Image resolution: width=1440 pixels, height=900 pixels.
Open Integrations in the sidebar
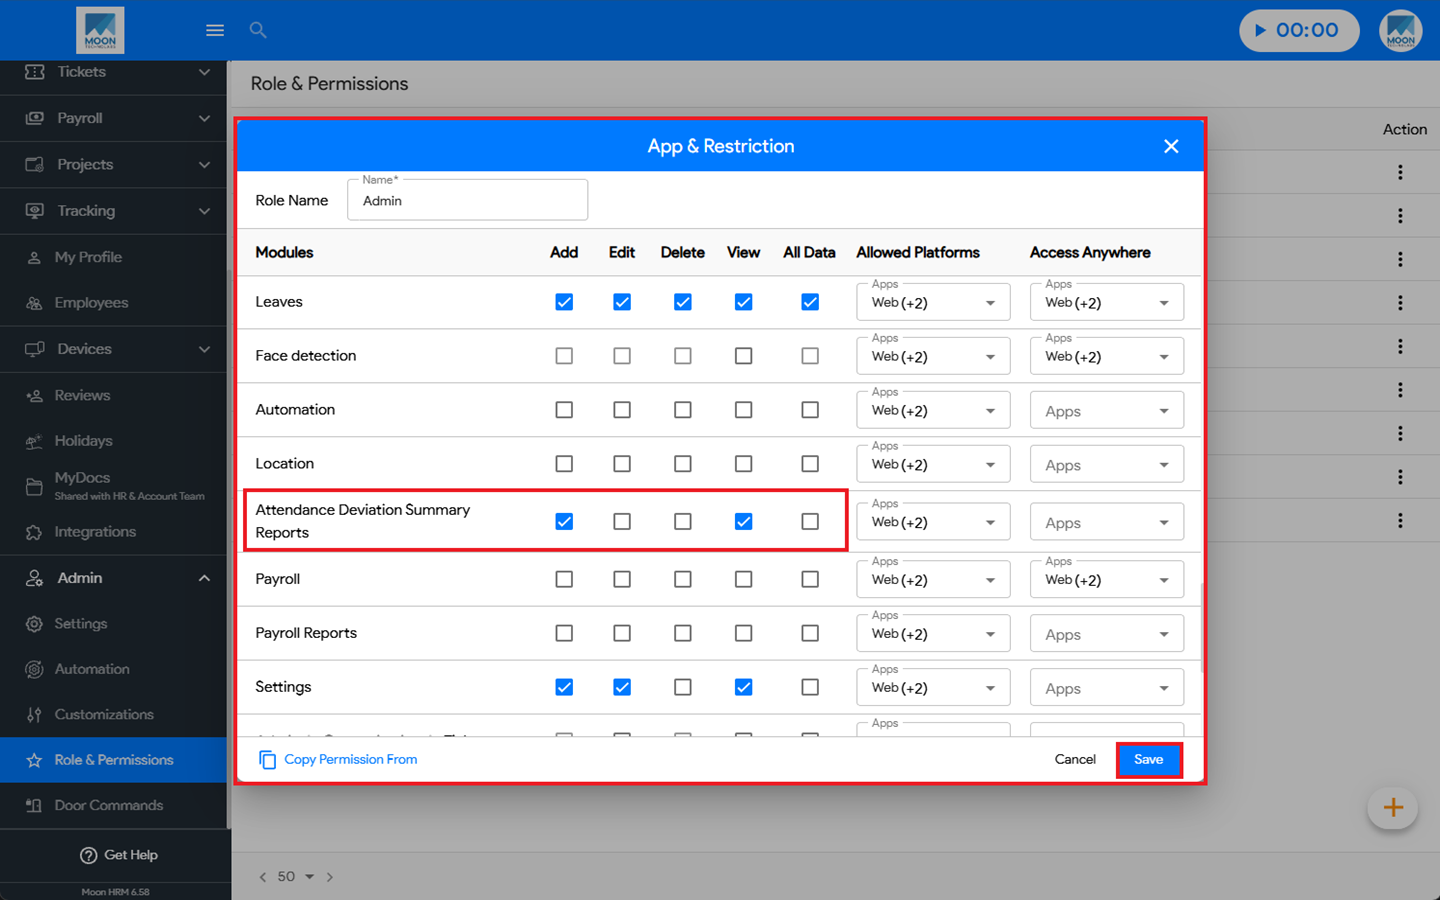point(95,532)
